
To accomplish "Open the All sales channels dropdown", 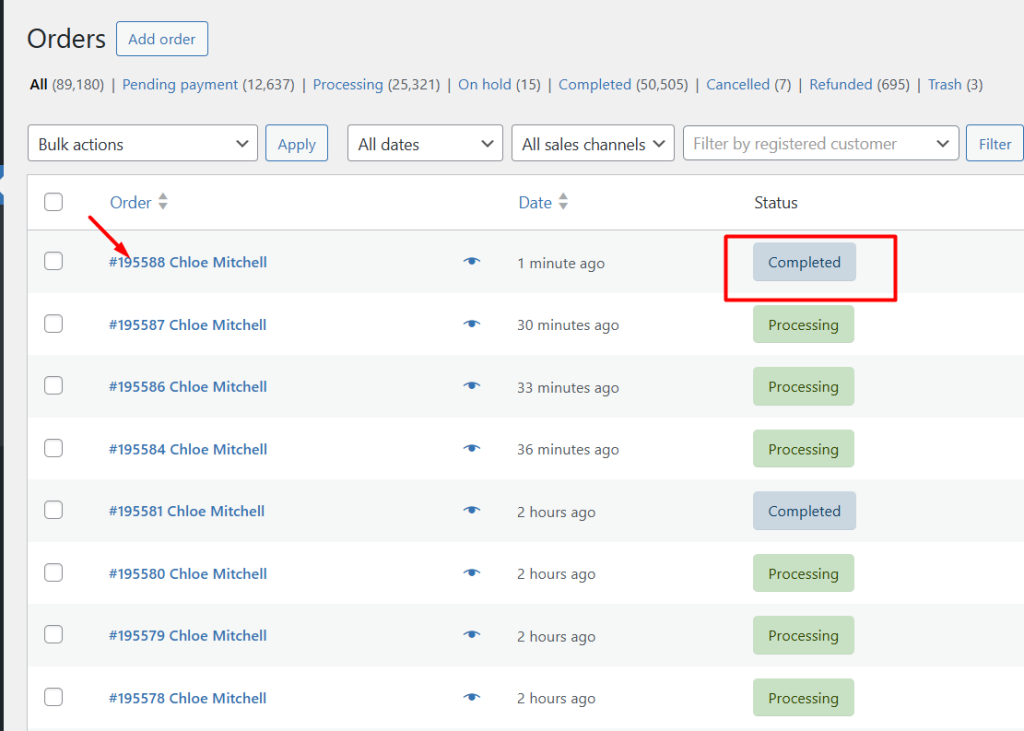I will point(592,143).
